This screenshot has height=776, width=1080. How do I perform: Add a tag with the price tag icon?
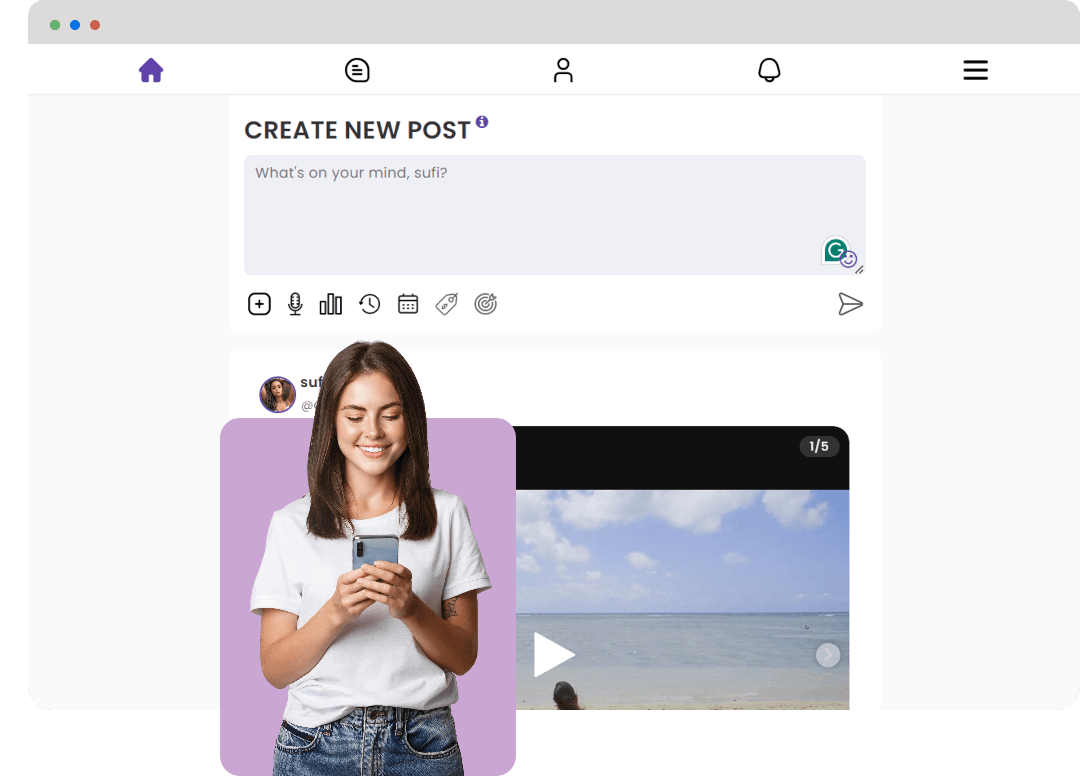(x=446, y=303)
